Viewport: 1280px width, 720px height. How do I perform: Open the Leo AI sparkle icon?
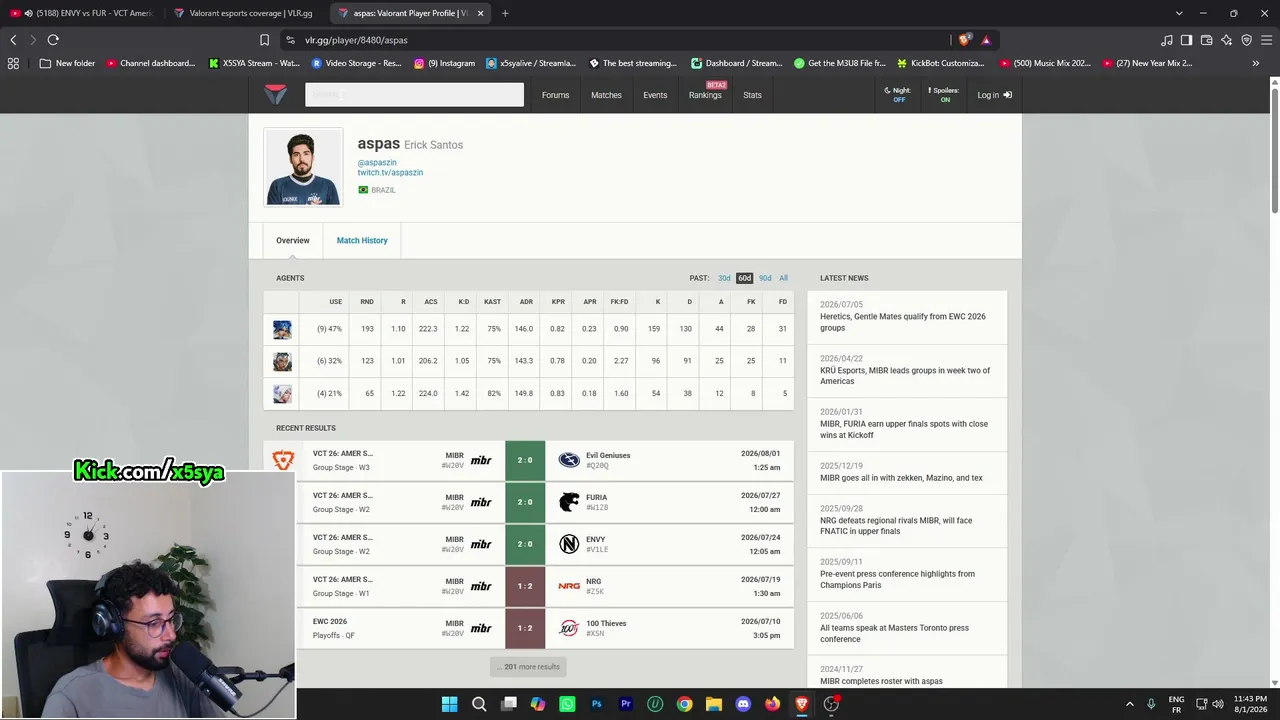click(1226, 40)
